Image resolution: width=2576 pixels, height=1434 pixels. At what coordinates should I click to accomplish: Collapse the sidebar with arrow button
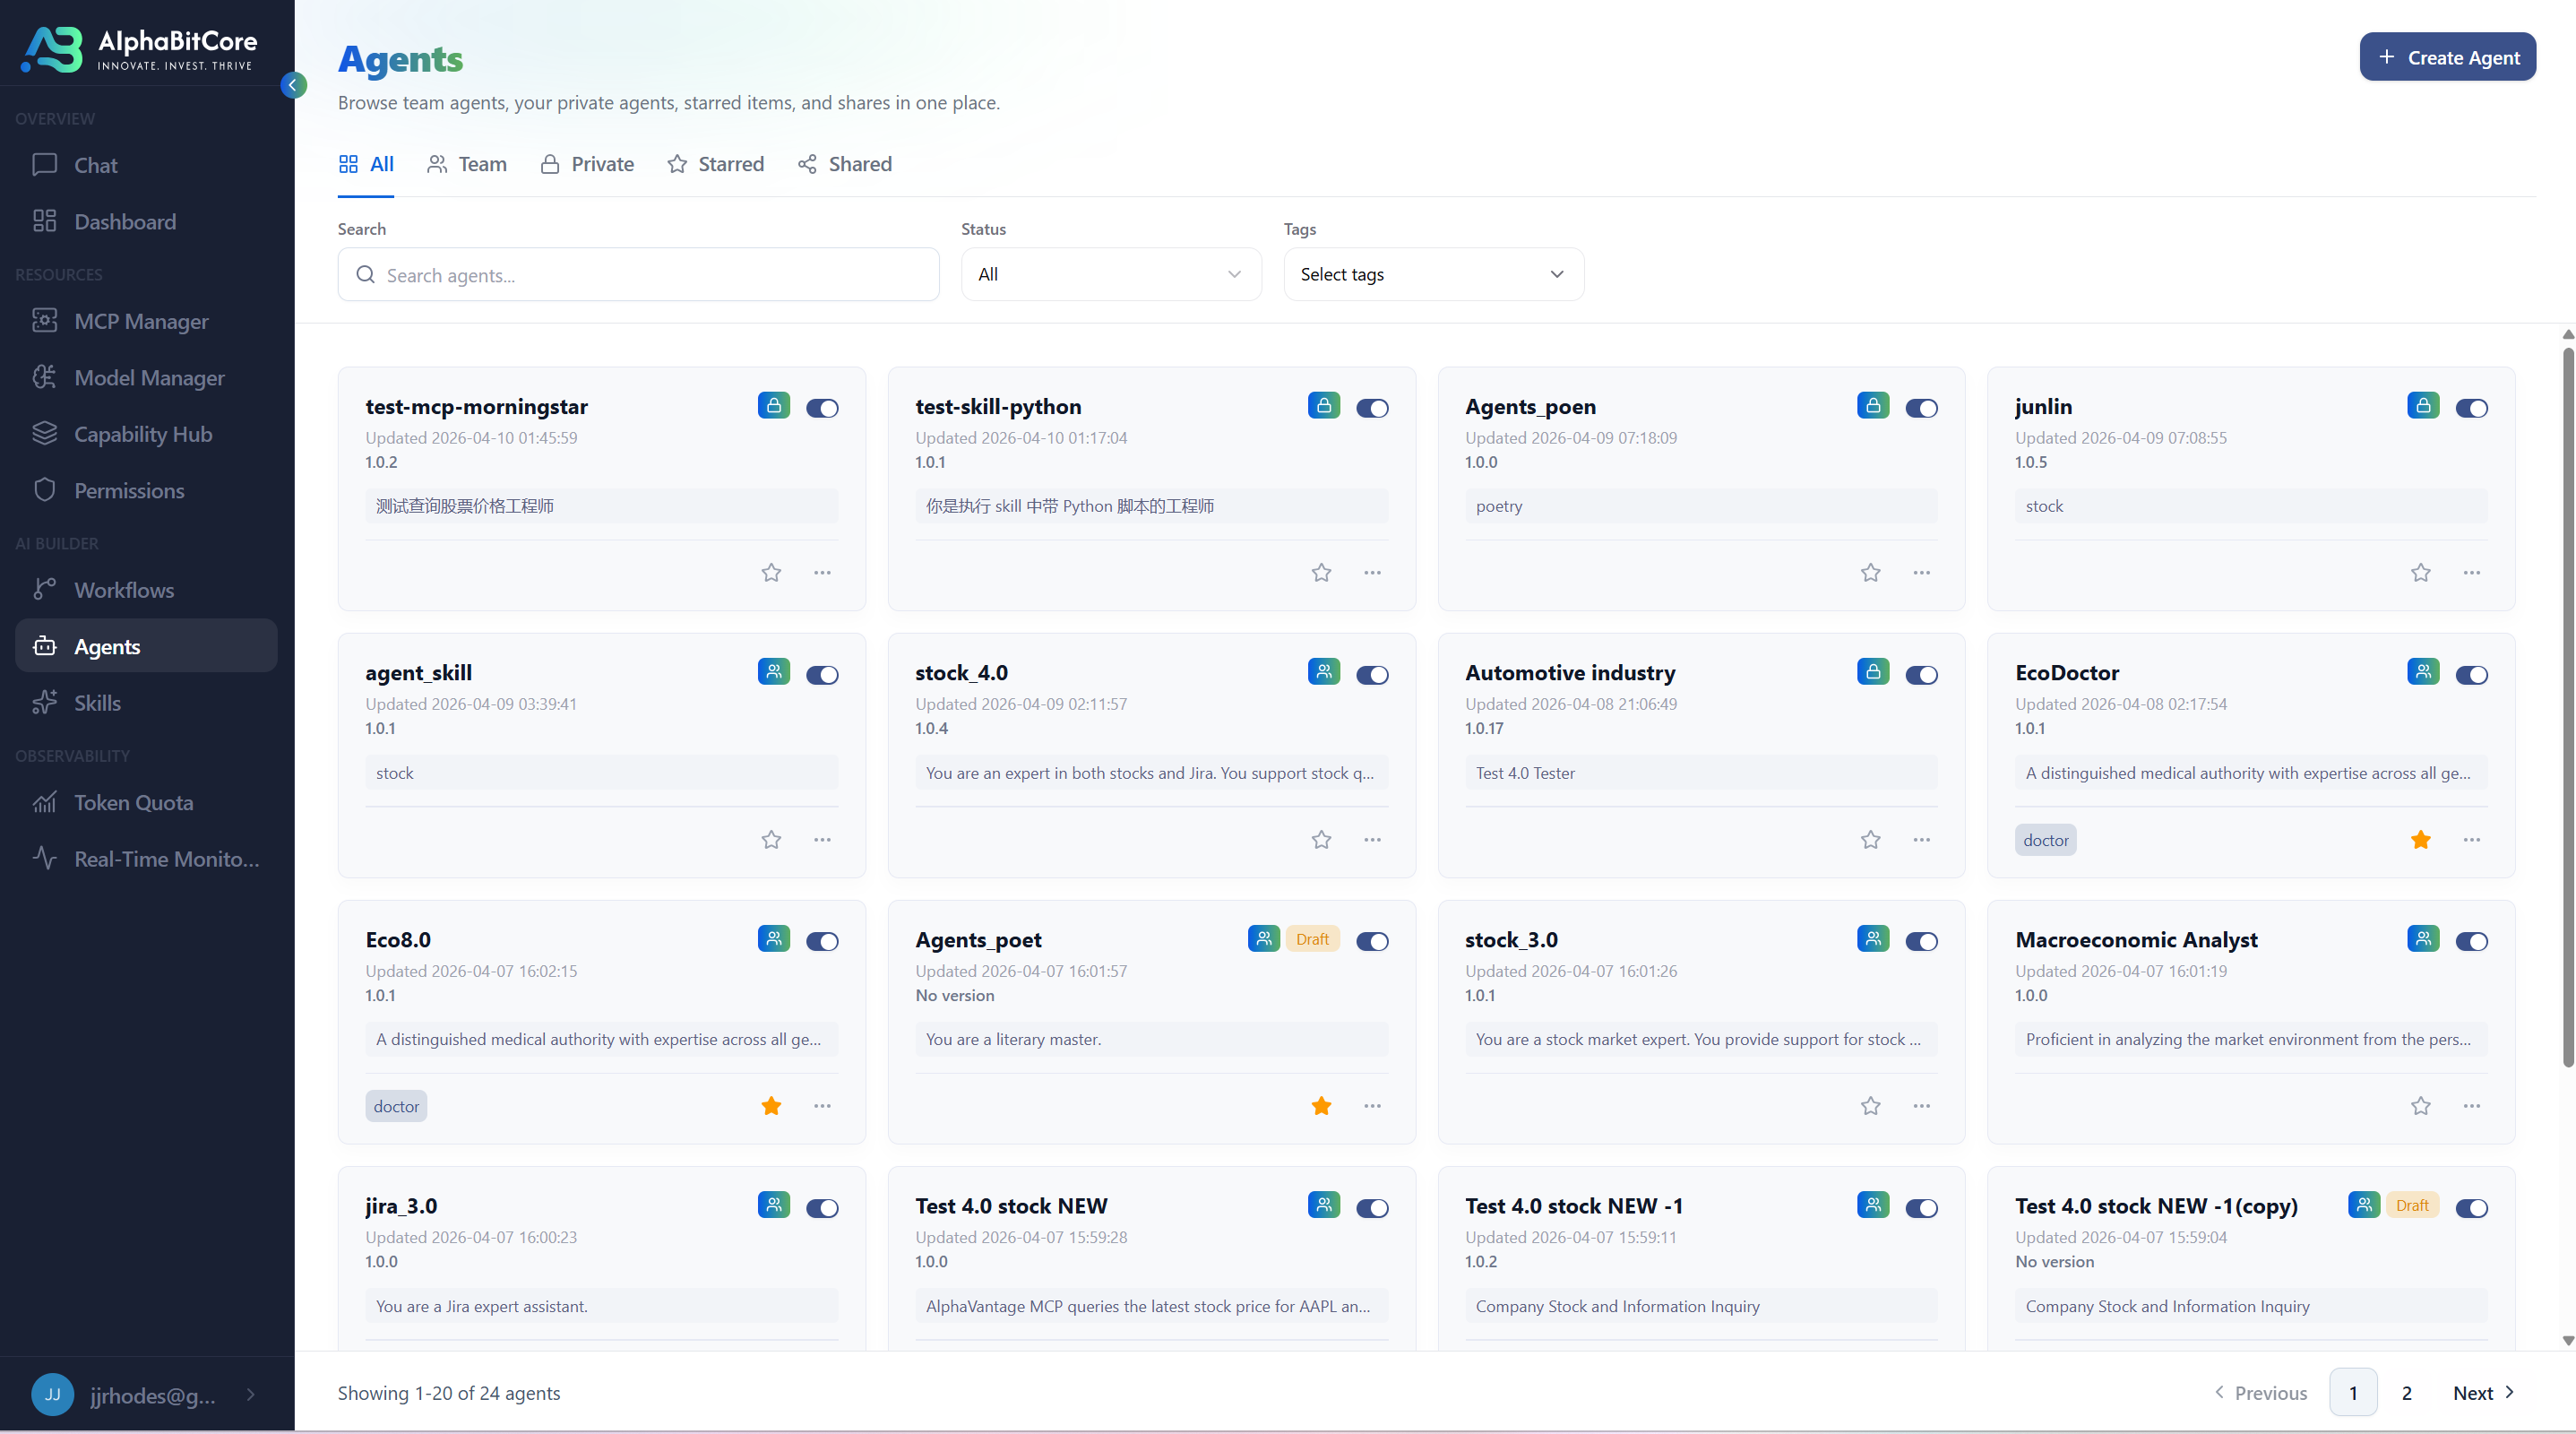293,85
